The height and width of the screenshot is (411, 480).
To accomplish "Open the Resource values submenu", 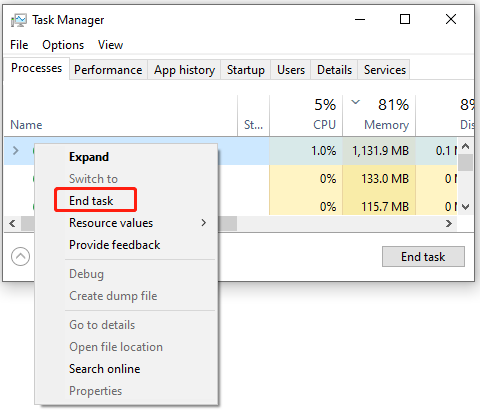I will click(127, 223).
